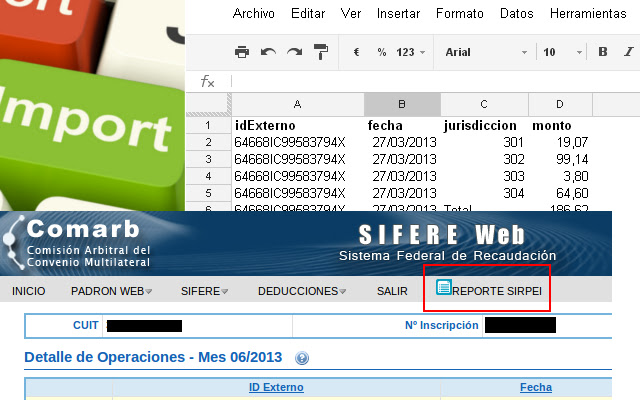The width and height of the screenshot is (640, 400).
Task: Open the Herramientas menu
Action: (588, 13)
